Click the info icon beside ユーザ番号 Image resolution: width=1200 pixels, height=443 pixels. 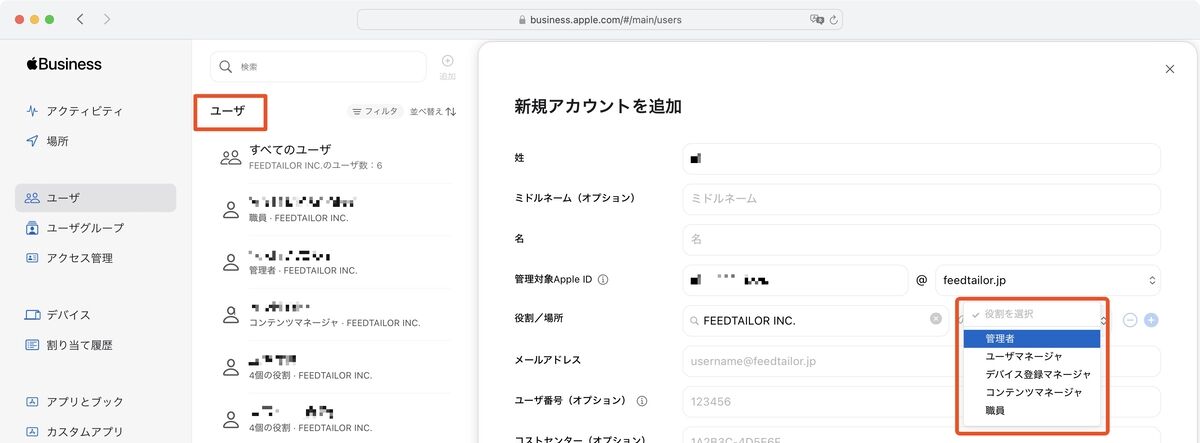coord(641,401)
